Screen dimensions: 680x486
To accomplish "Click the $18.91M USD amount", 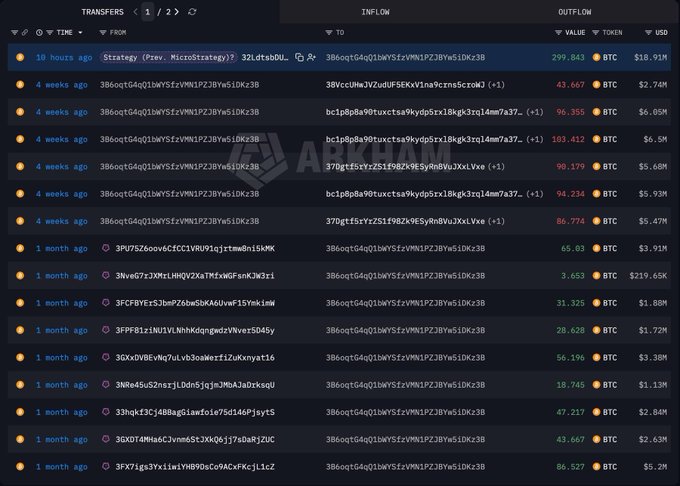I will [x=651, y=57].
